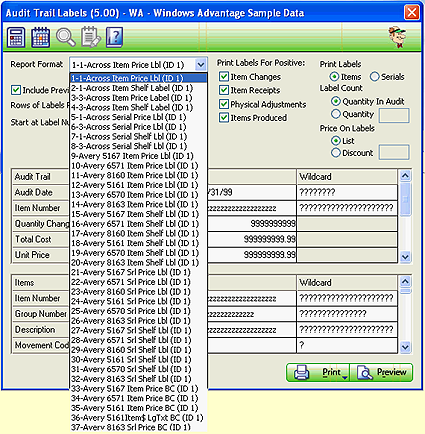Viewport: 425px width, 434px height.
Task: Click the Movement Code wildcard cell
Action: (x=347, y=345)
